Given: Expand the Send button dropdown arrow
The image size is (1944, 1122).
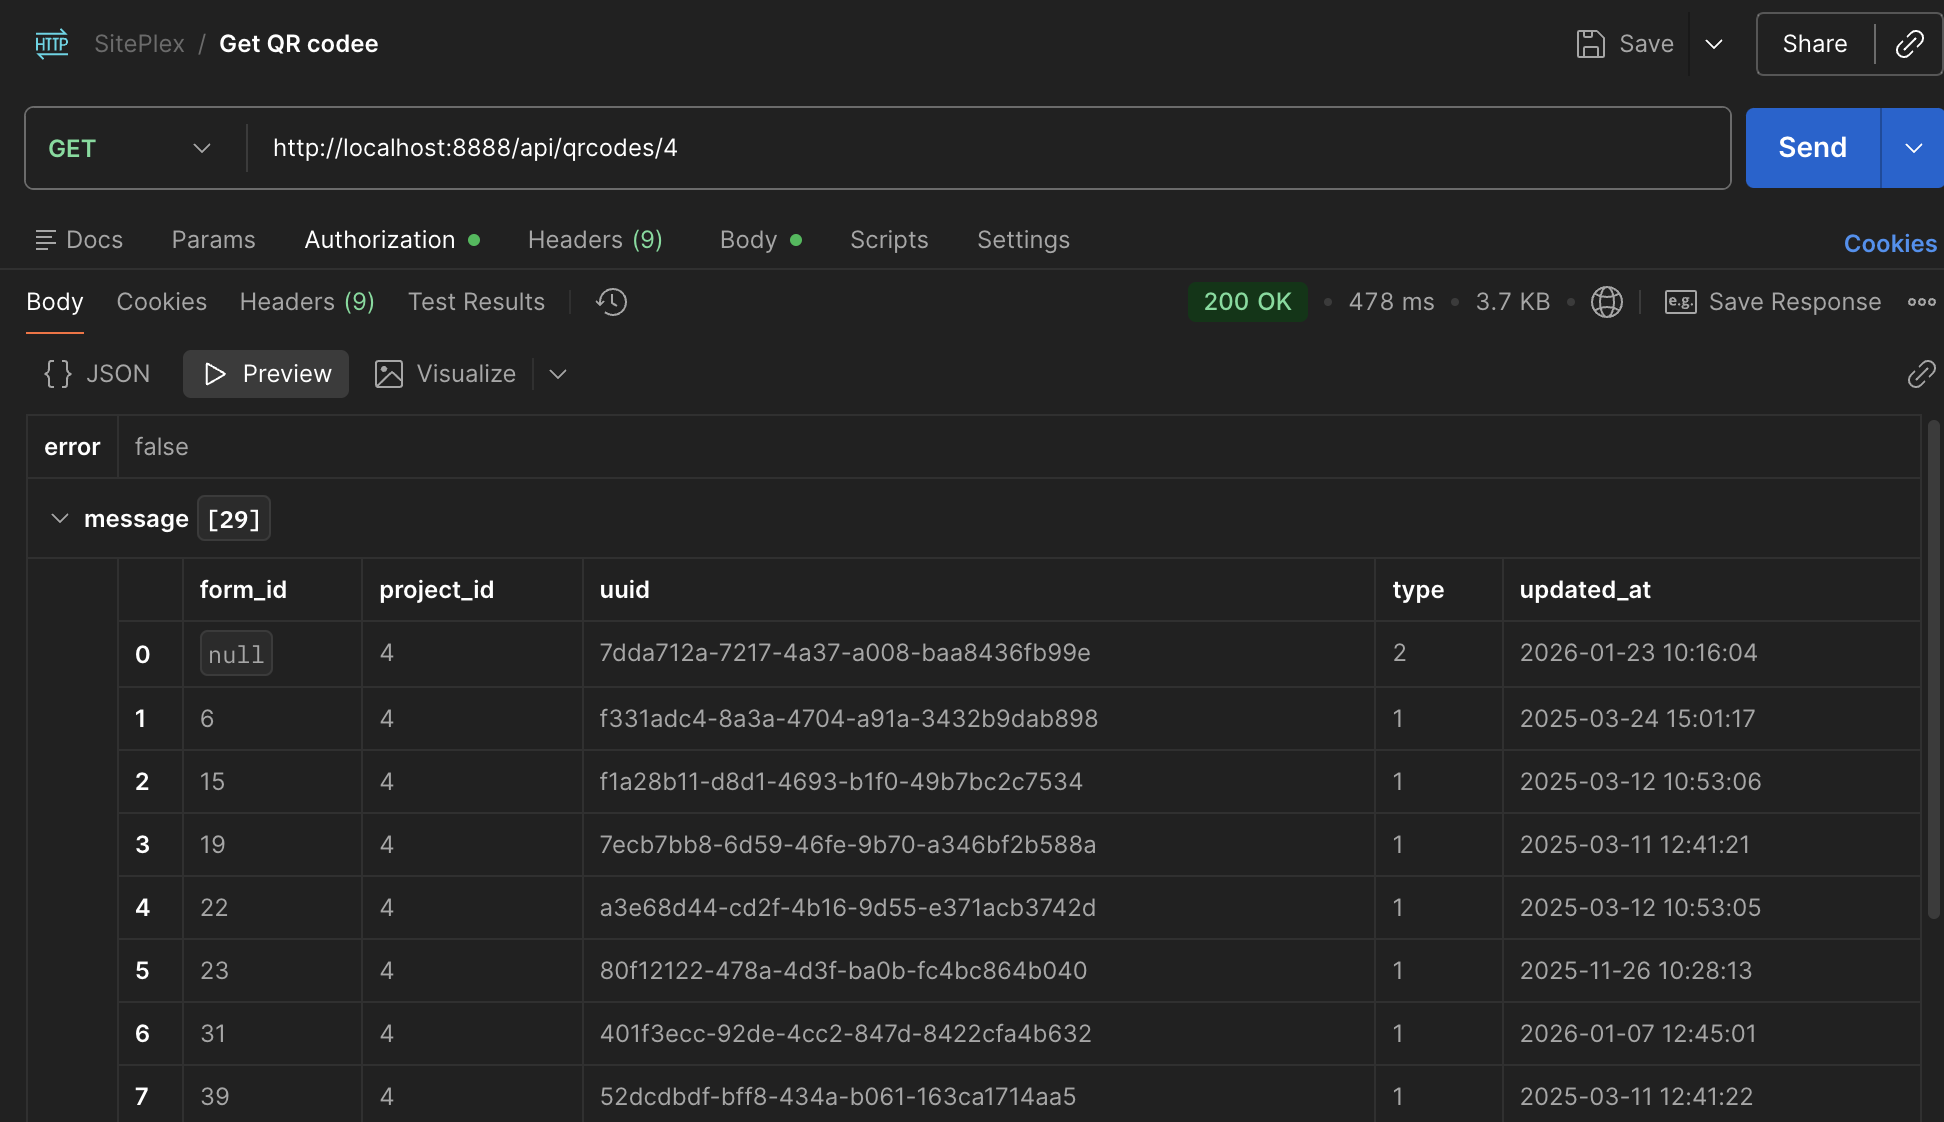Looking at the screenshot, I should click(1913, 147).
